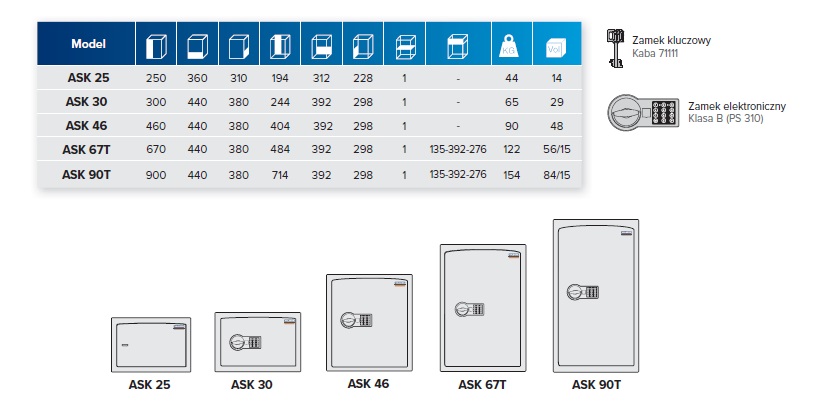Click the cube icon above the 310 value
The image size is (822, 414).
(x=238, y=45)
